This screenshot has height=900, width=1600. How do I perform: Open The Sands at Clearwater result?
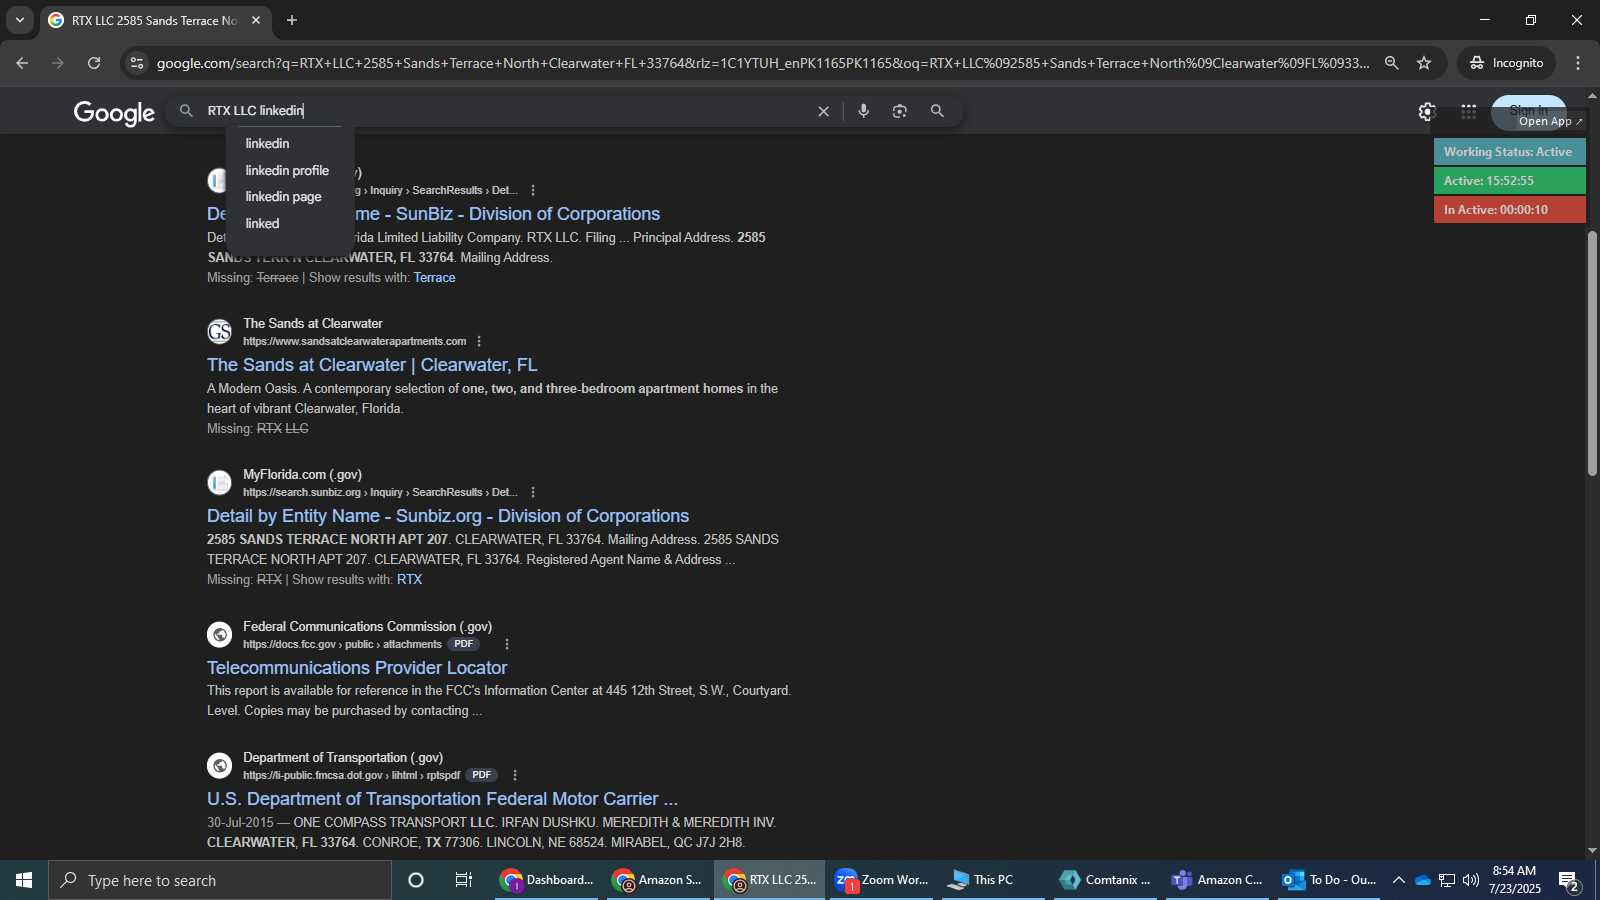point(372,365)
